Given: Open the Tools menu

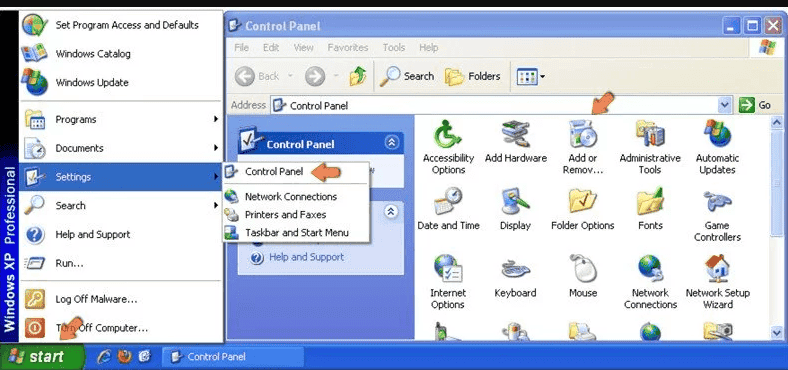Looking at the screenshot, I should [x=393, y=48].
